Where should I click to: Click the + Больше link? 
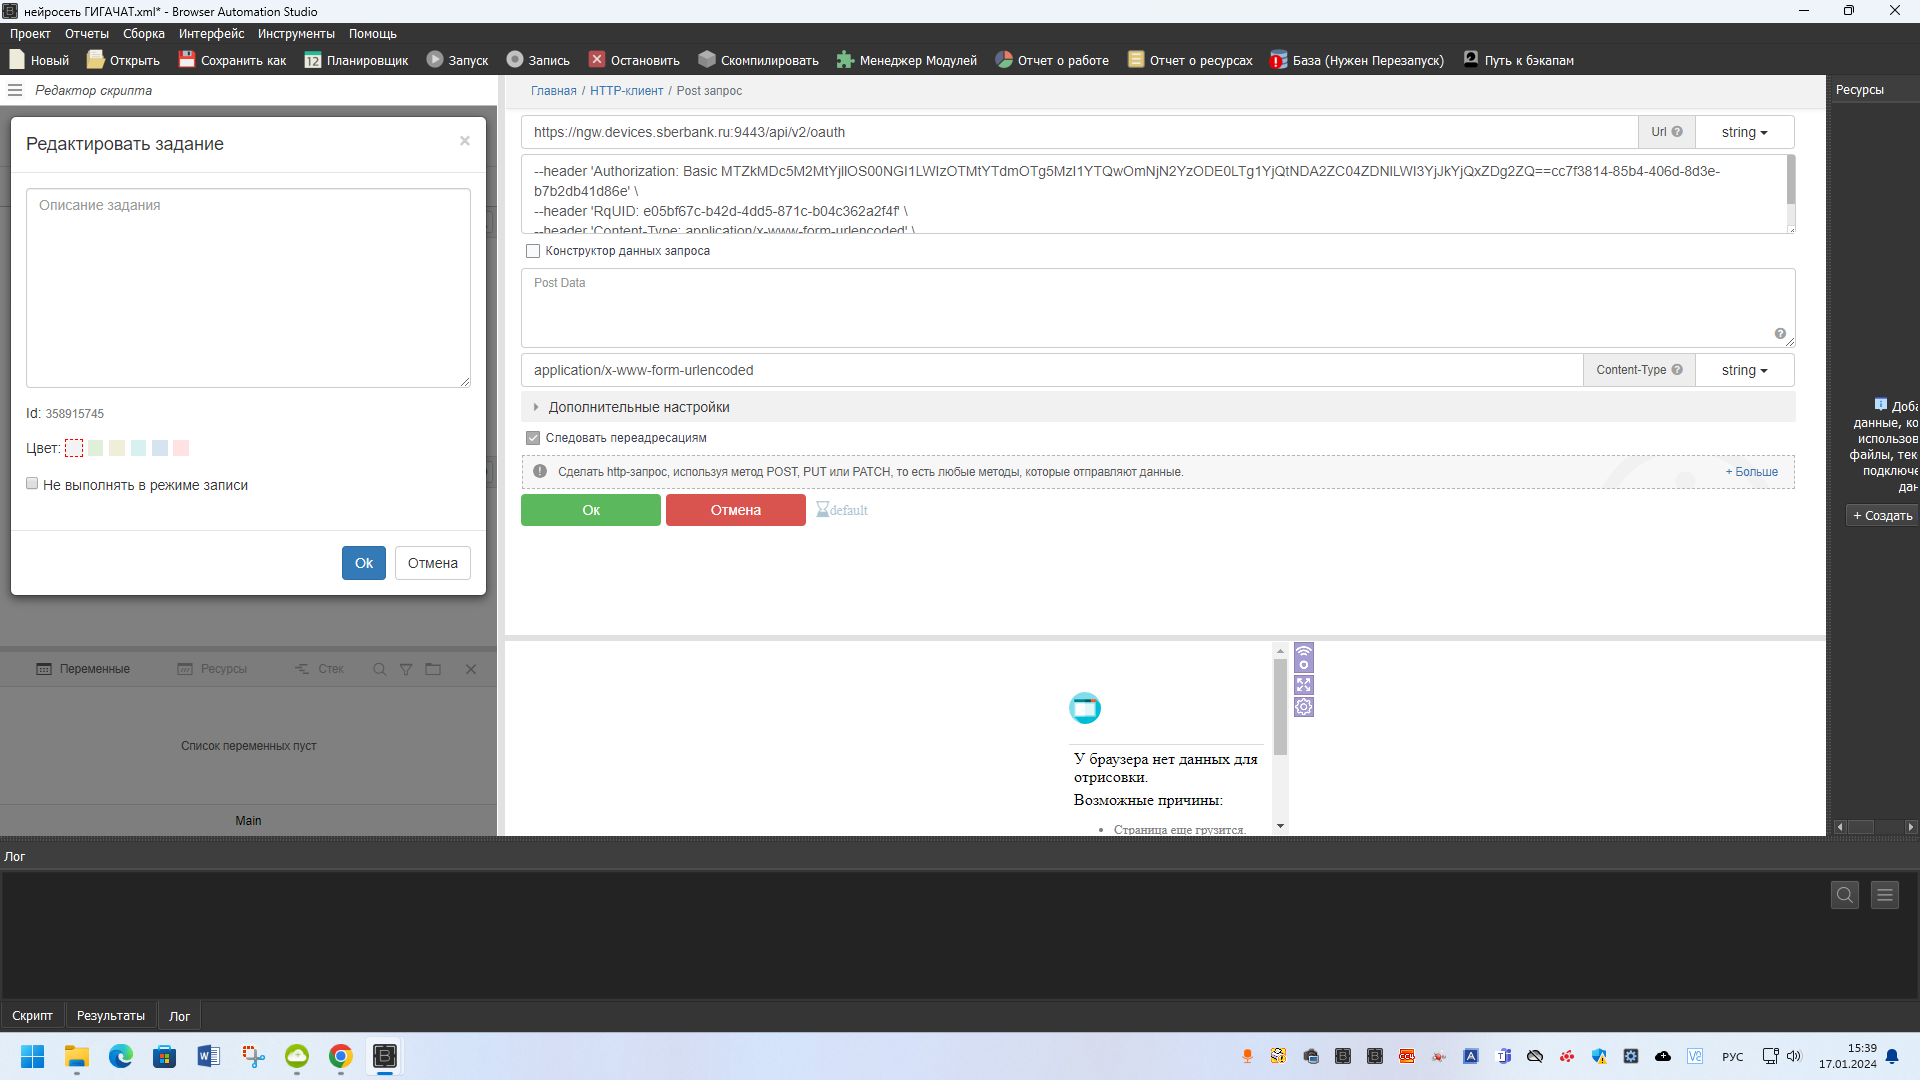[1751, 472]
